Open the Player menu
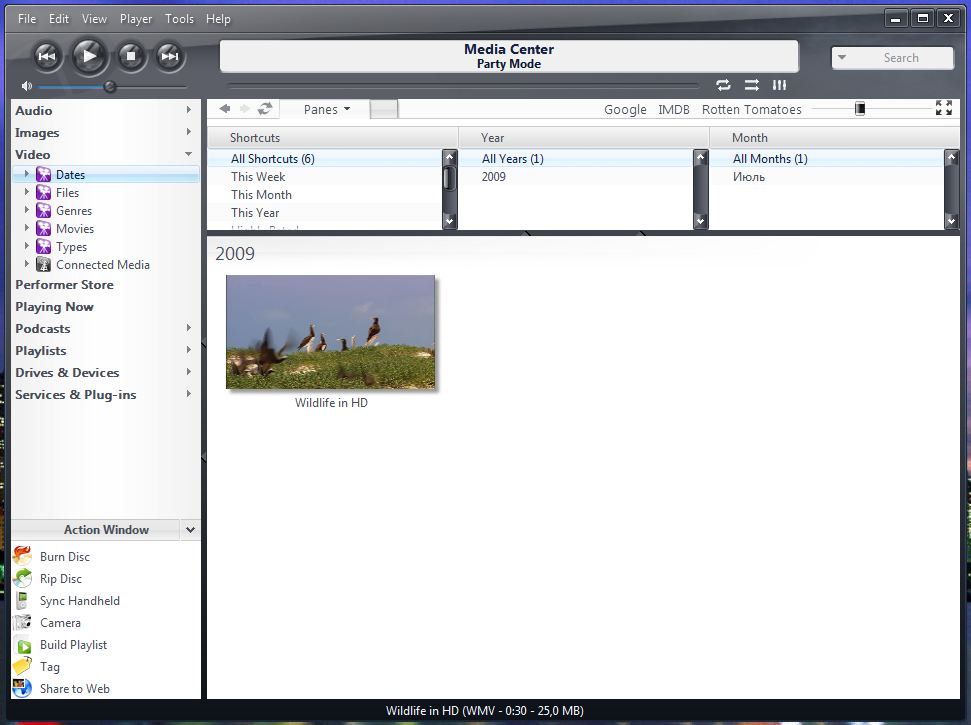Screen dimensions: 971x725 pos(136,19)
